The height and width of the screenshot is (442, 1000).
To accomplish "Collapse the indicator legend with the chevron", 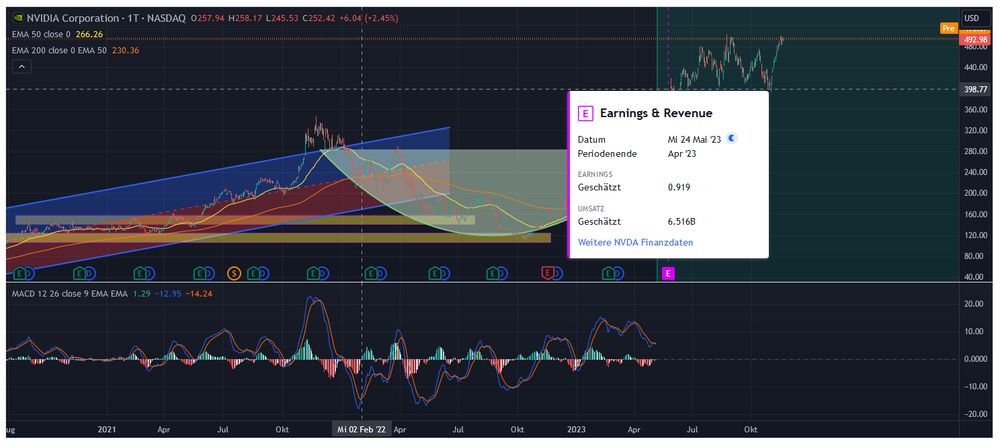I will coord(22,66).
